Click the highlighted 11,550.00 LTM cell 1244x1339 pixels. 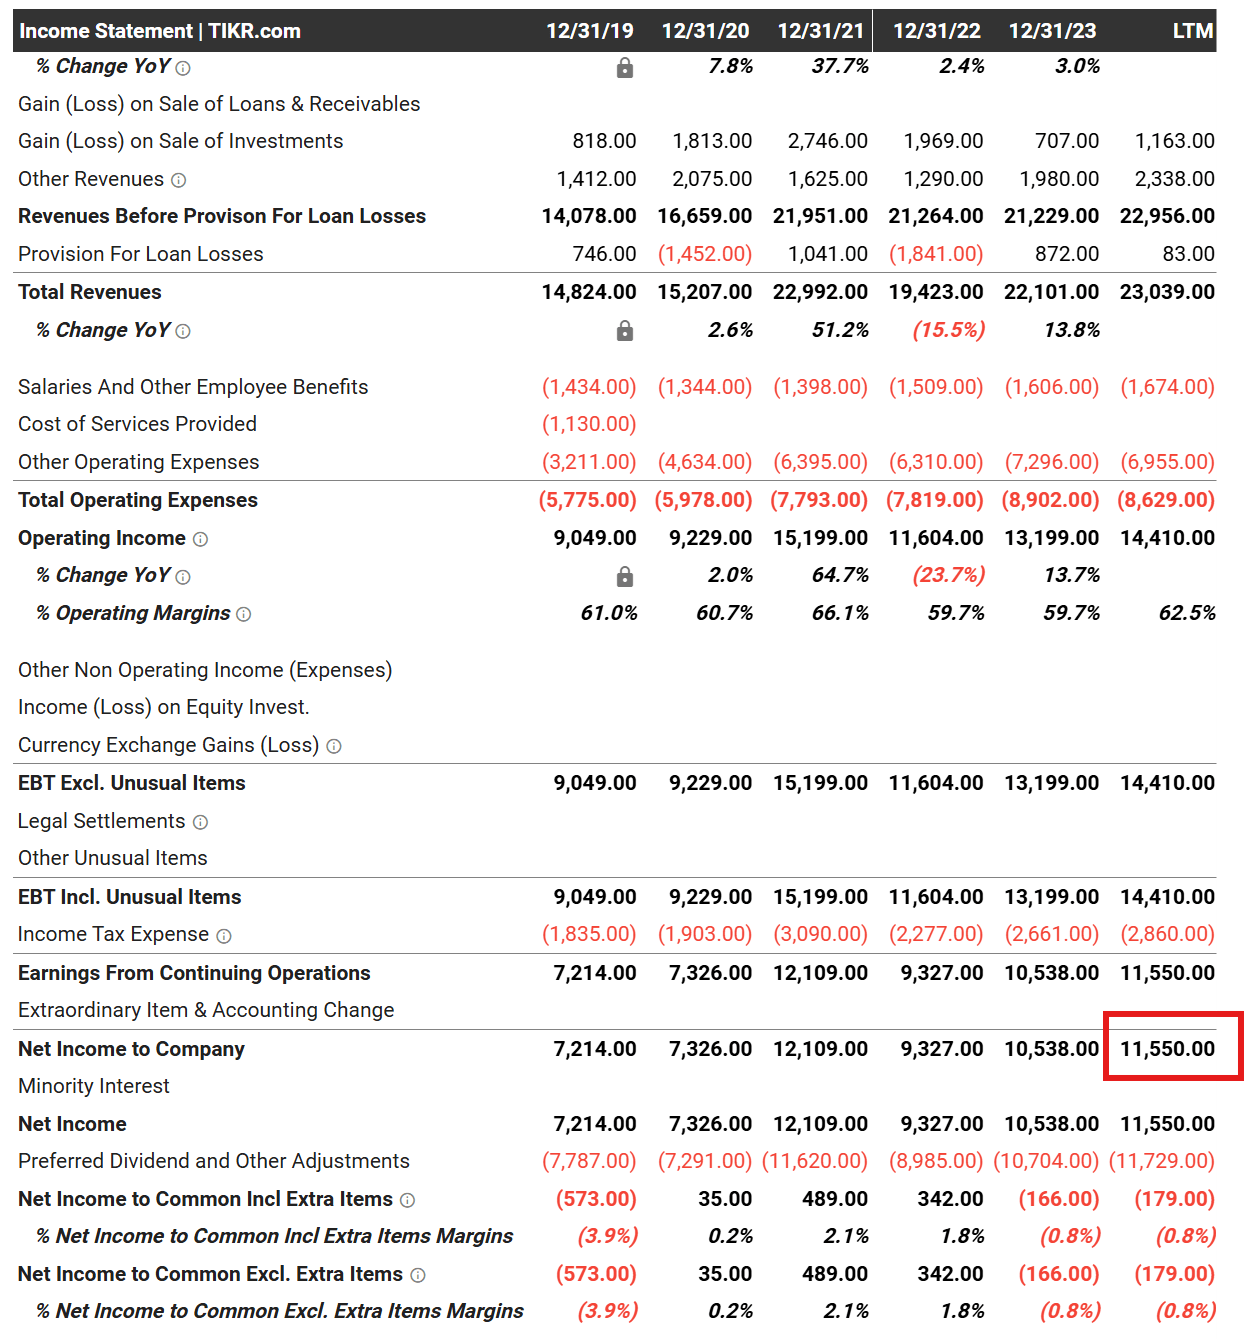[1165, 1049]
